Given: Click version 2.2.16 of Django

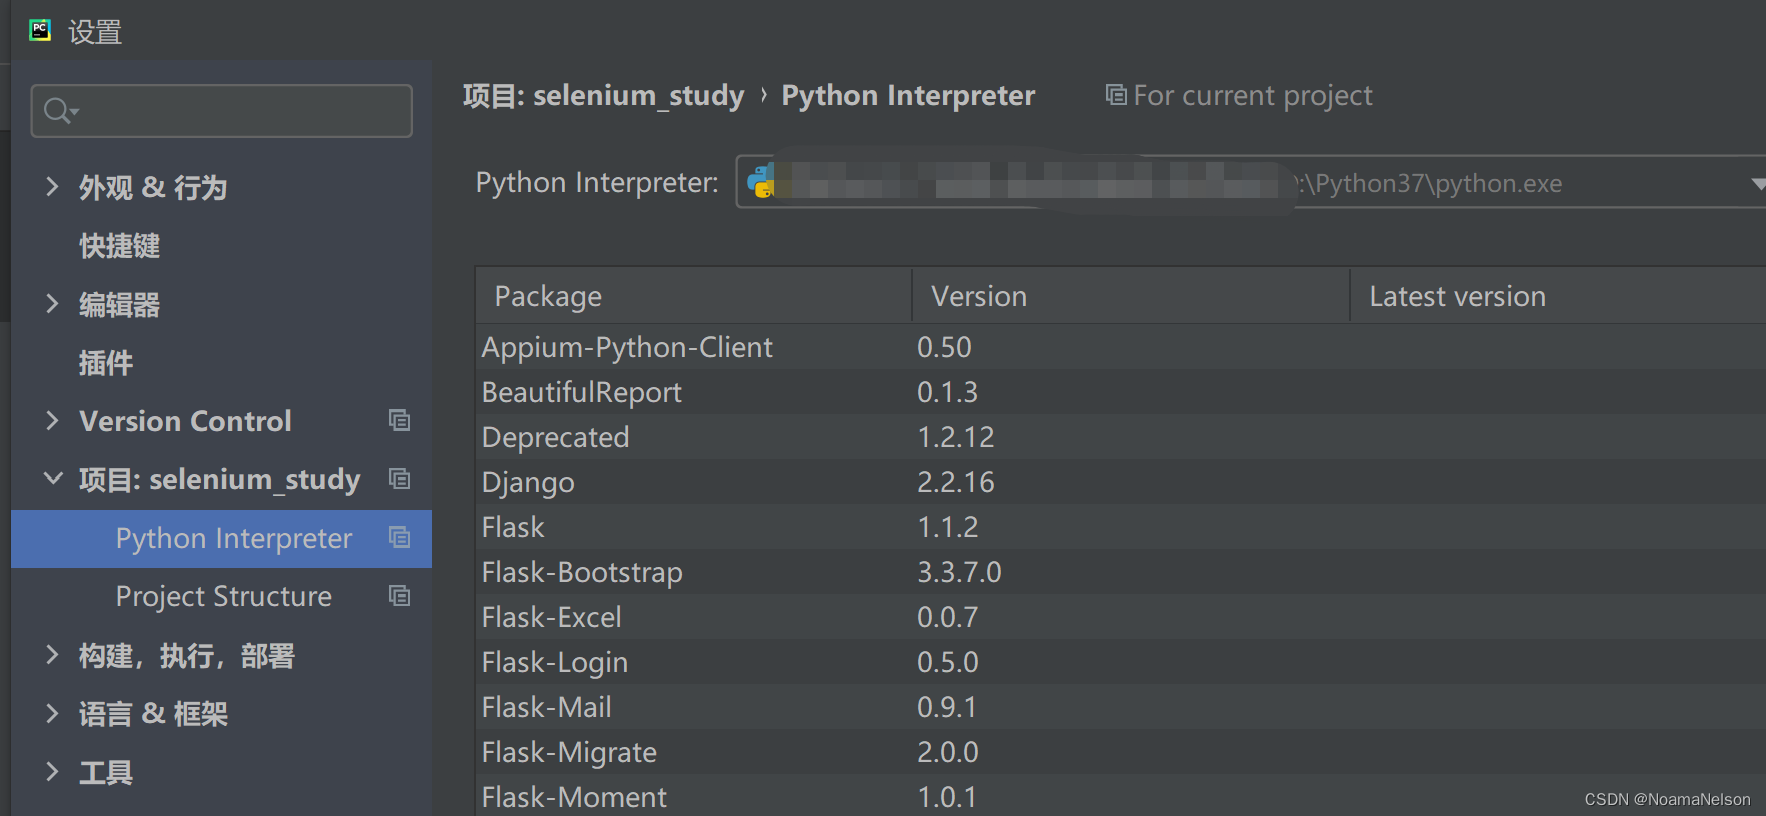Looking at the screenshot, I should 956,482.
